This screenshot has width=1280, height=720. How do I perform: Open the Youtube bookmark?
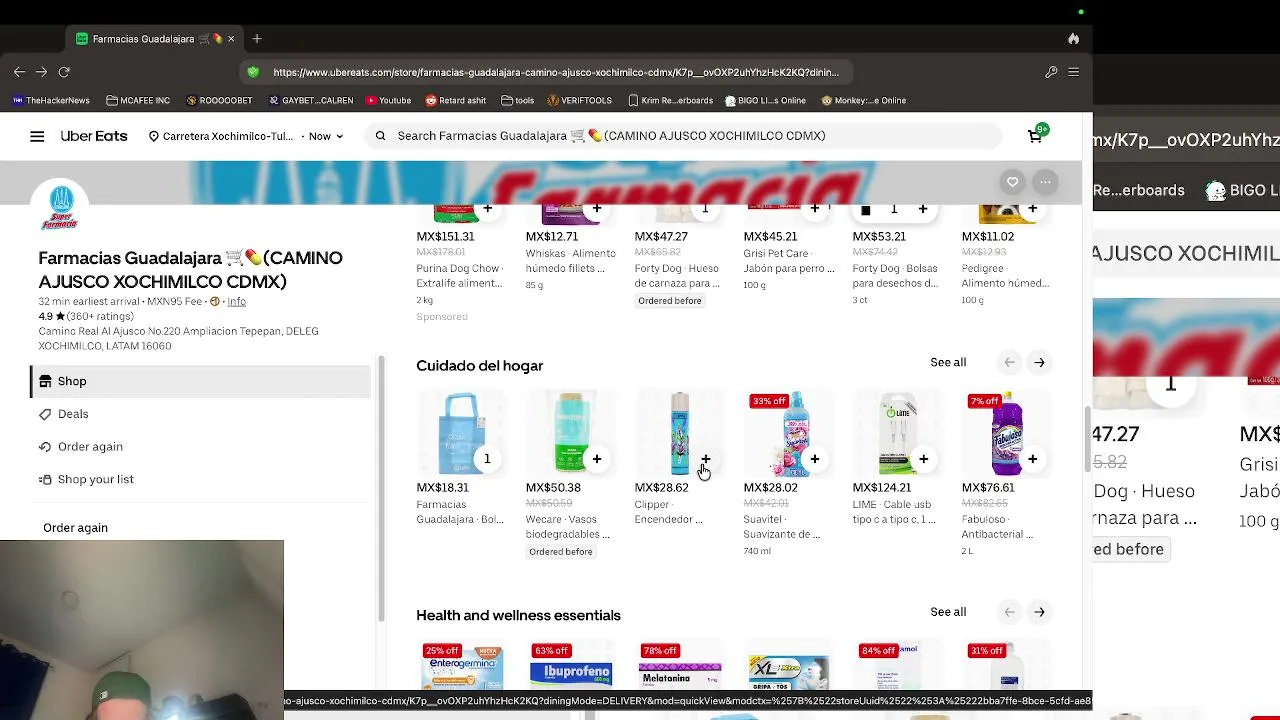click(x=388, y=100)
